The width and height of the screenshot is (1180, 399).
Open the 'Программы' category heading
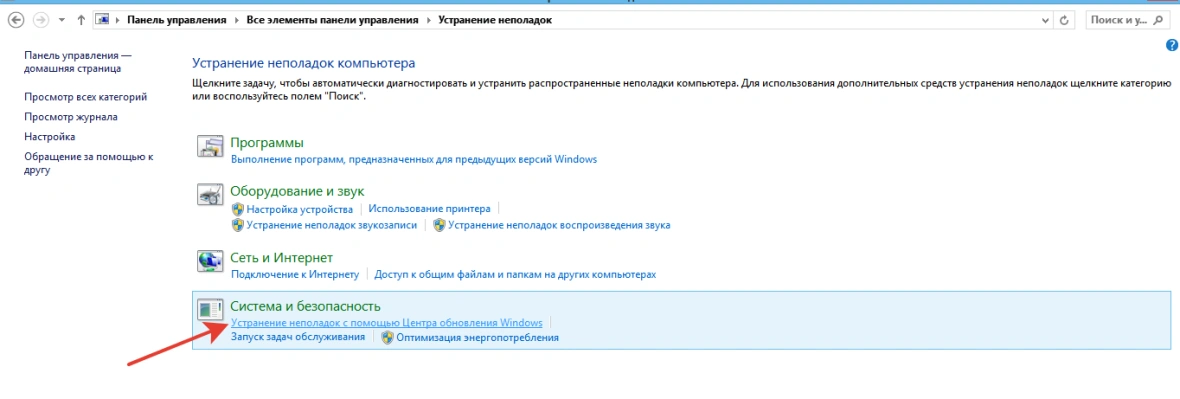coord(267,142)
